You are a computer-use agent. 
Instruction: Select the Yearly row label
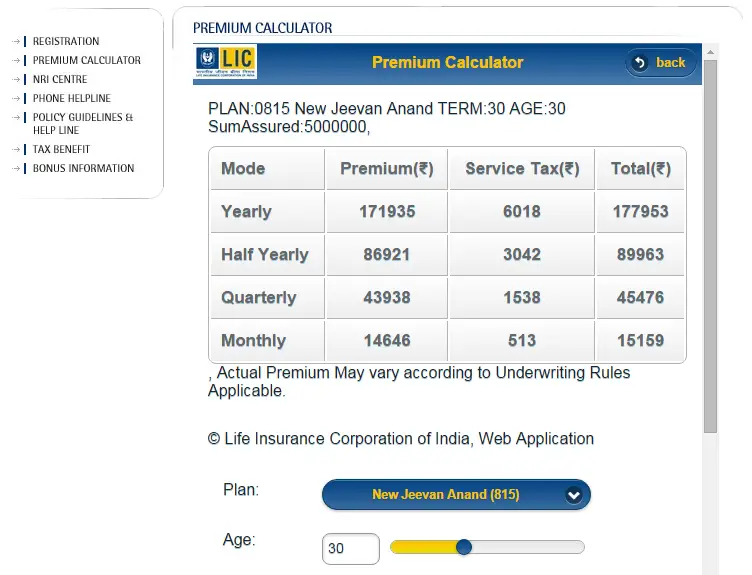coord(246,211)
